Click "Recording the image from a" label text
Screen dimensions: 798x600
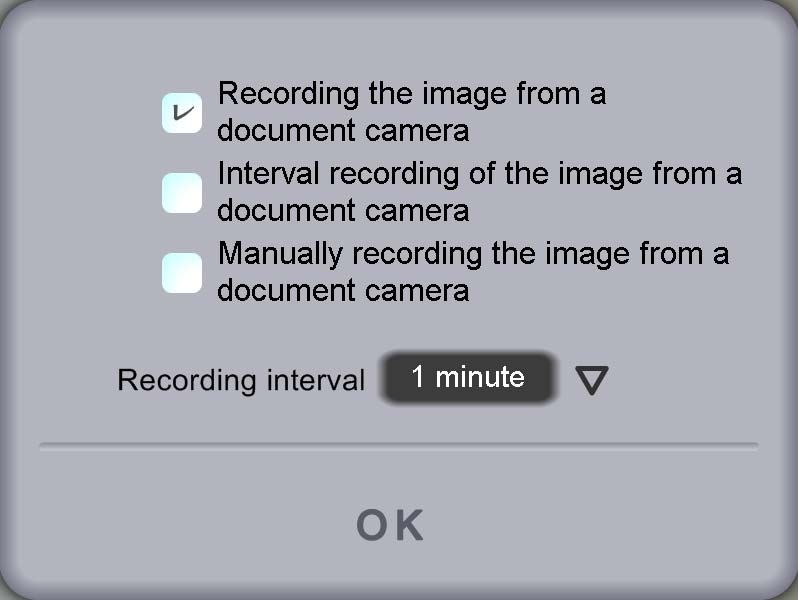[412, 94]
